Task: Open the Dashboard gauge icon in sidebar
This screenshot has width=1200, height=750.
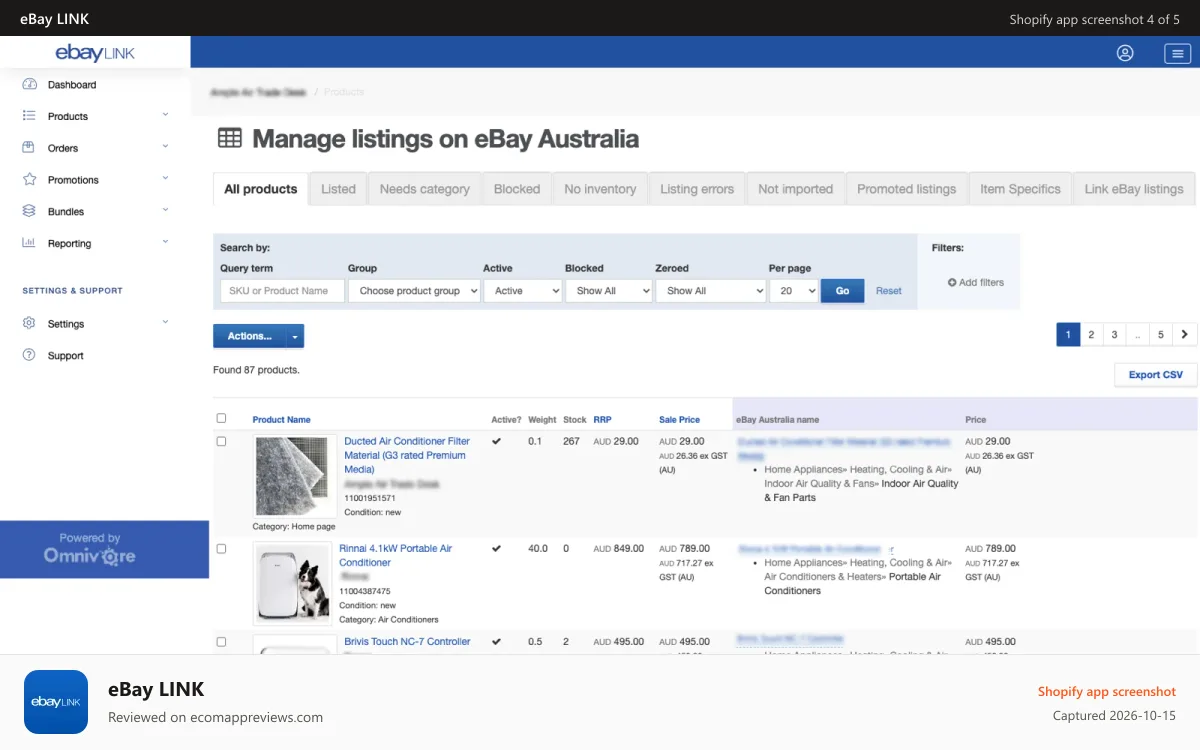Action: (x=29, y=85)
